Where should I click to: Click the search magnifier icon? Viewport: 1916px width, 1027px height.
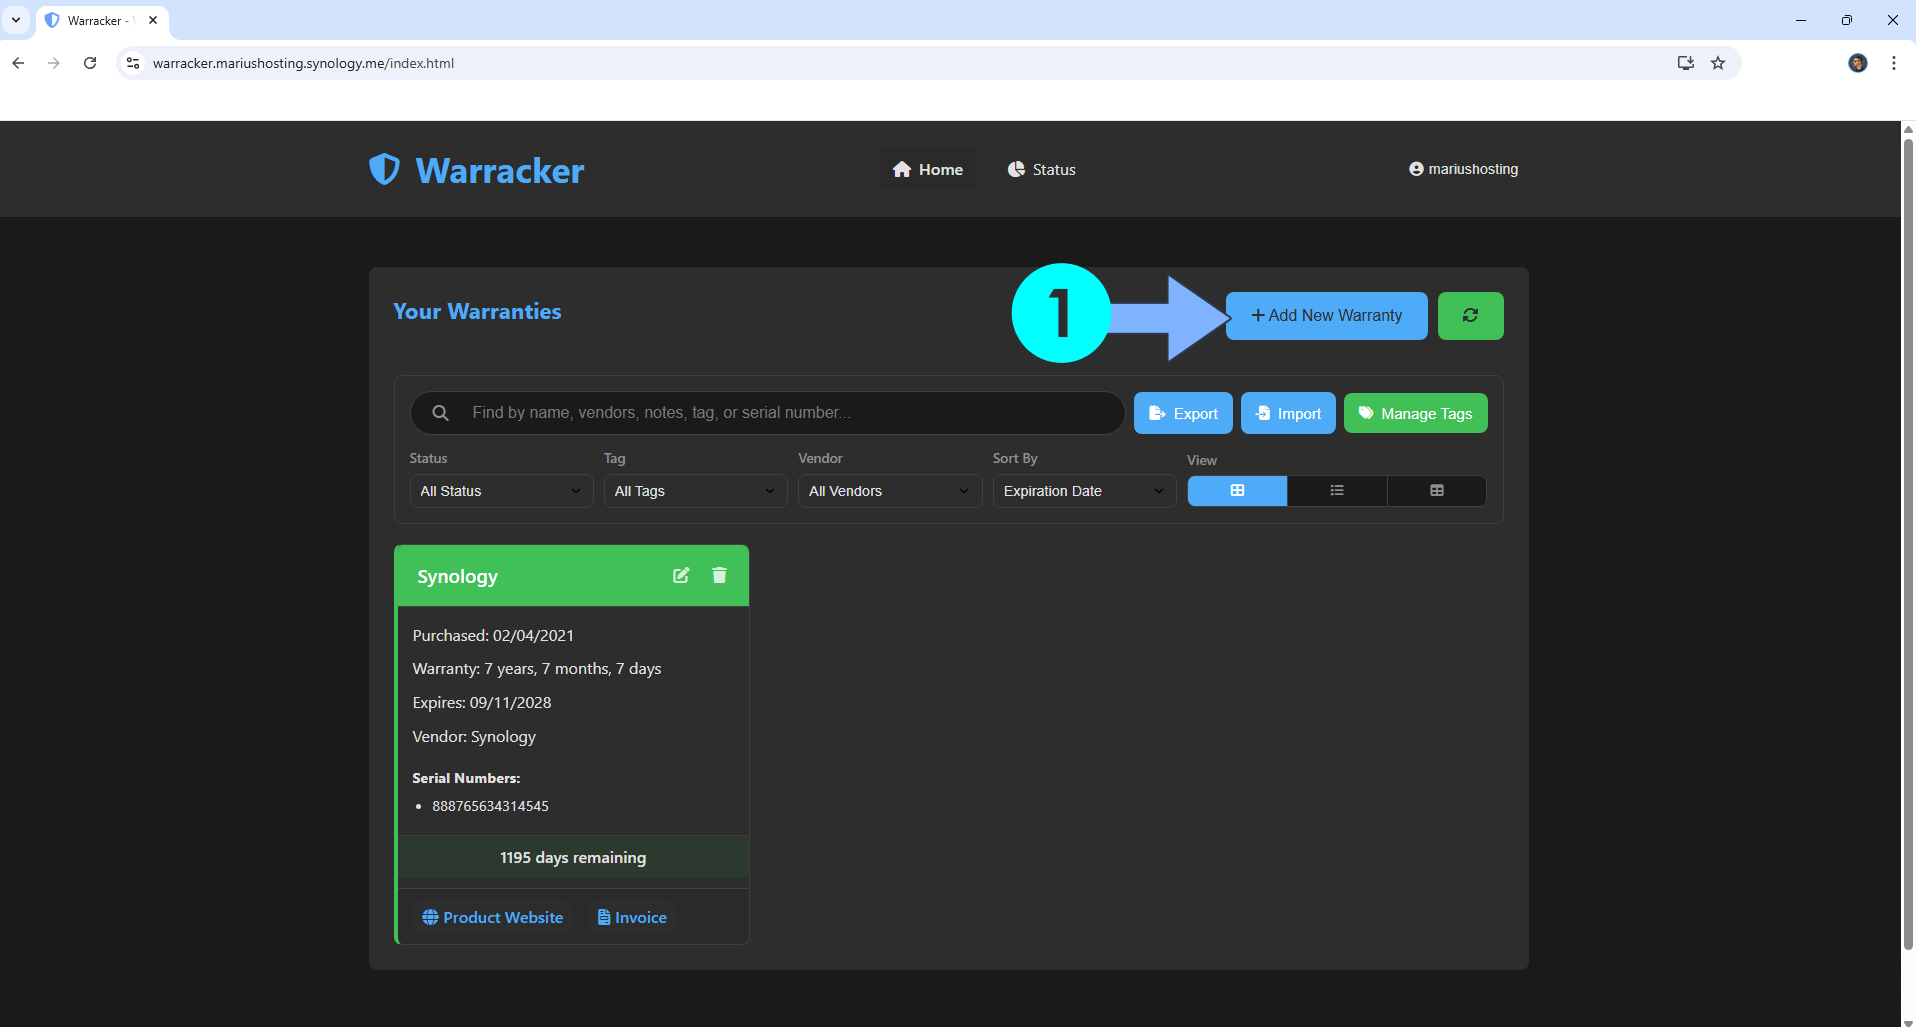tap(440, 413)
